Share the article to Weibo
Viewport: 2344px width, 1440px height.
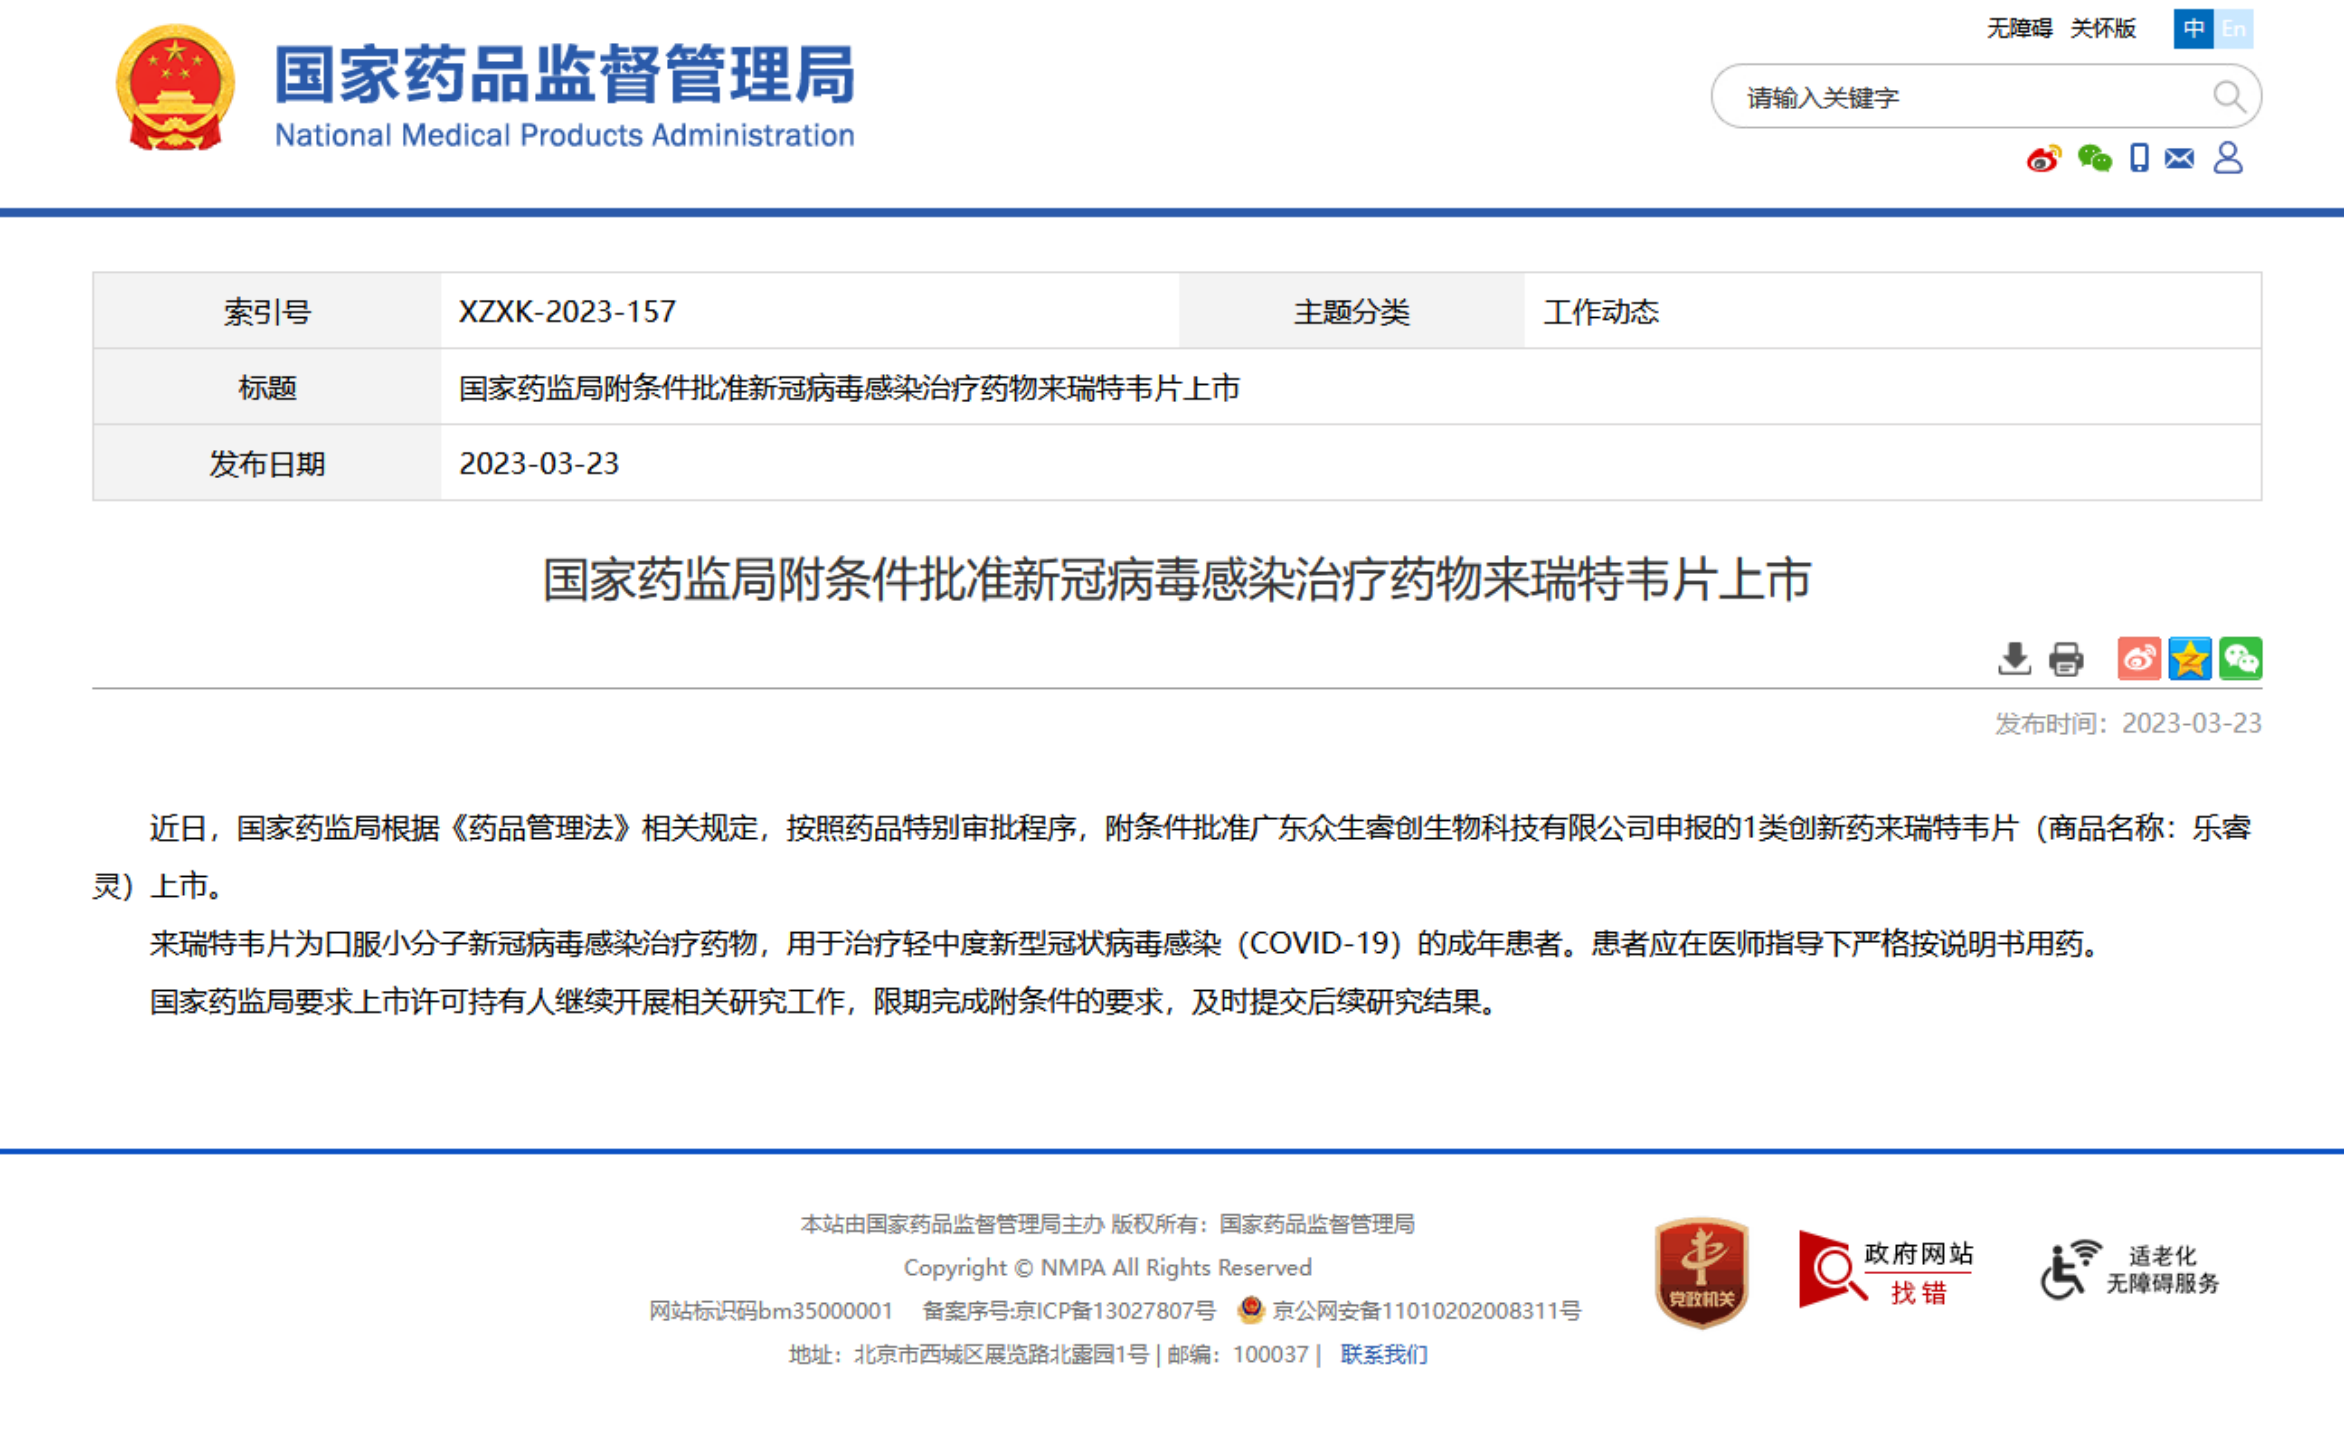pos(2139,659)
